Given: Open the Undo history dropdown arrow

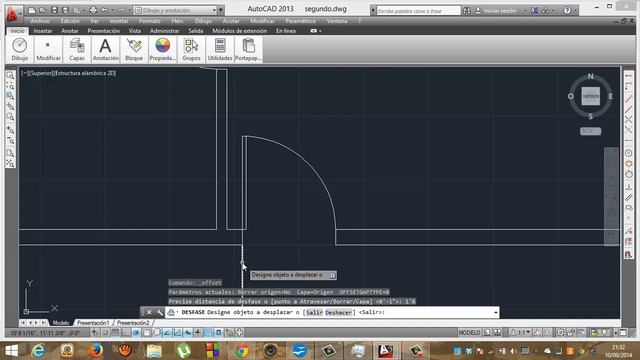Looking at the screenshot, I should (x=112, y=10).
